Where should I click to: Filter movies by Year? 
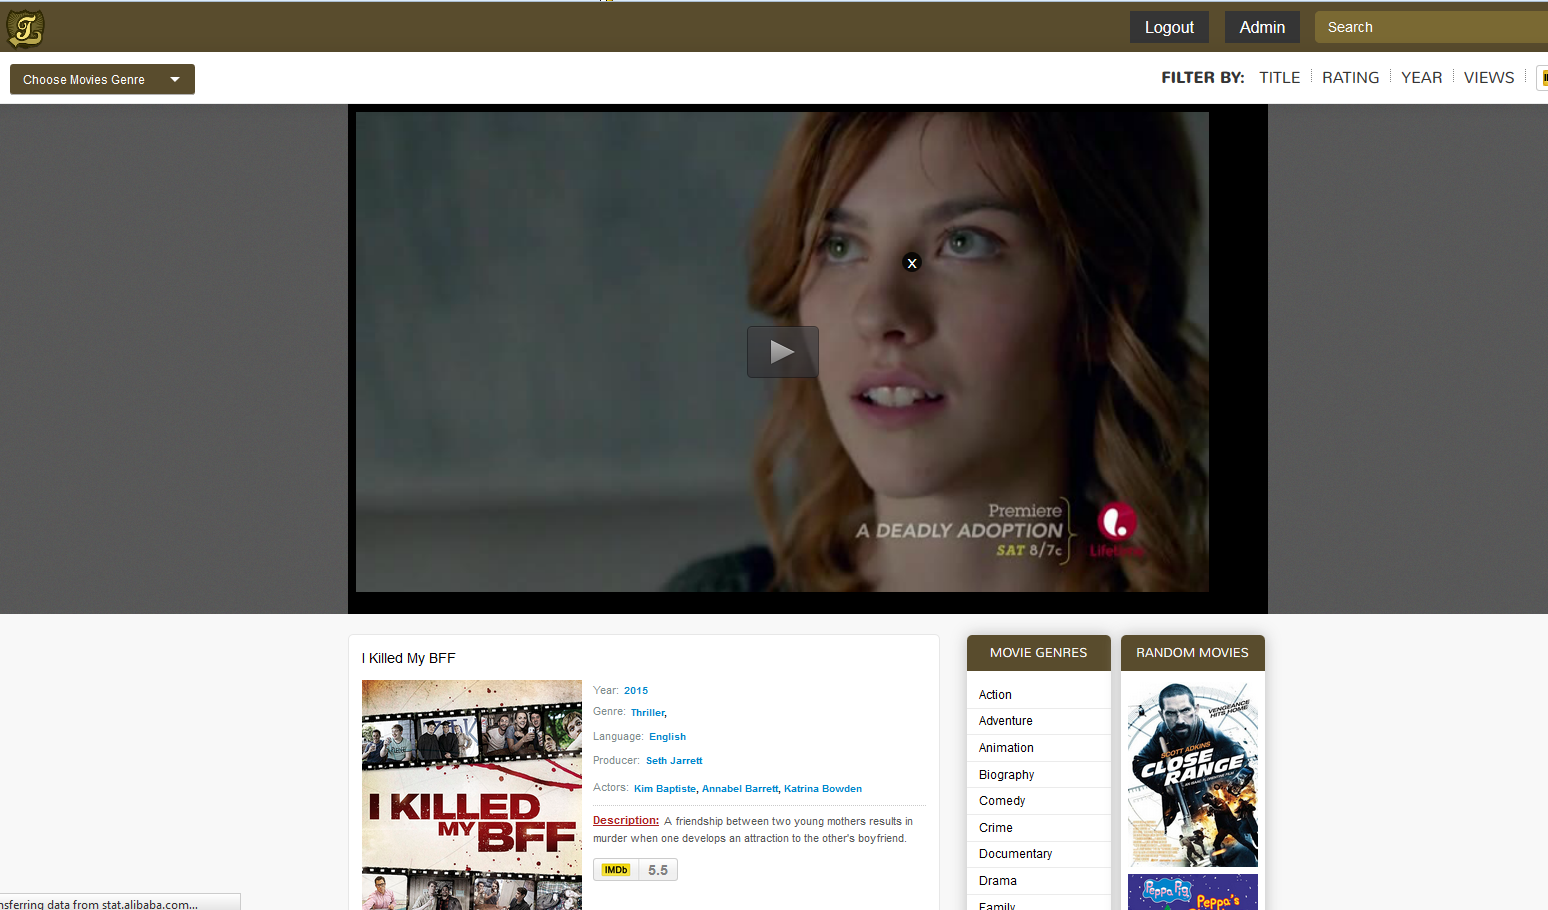[x=1421, y=77]
